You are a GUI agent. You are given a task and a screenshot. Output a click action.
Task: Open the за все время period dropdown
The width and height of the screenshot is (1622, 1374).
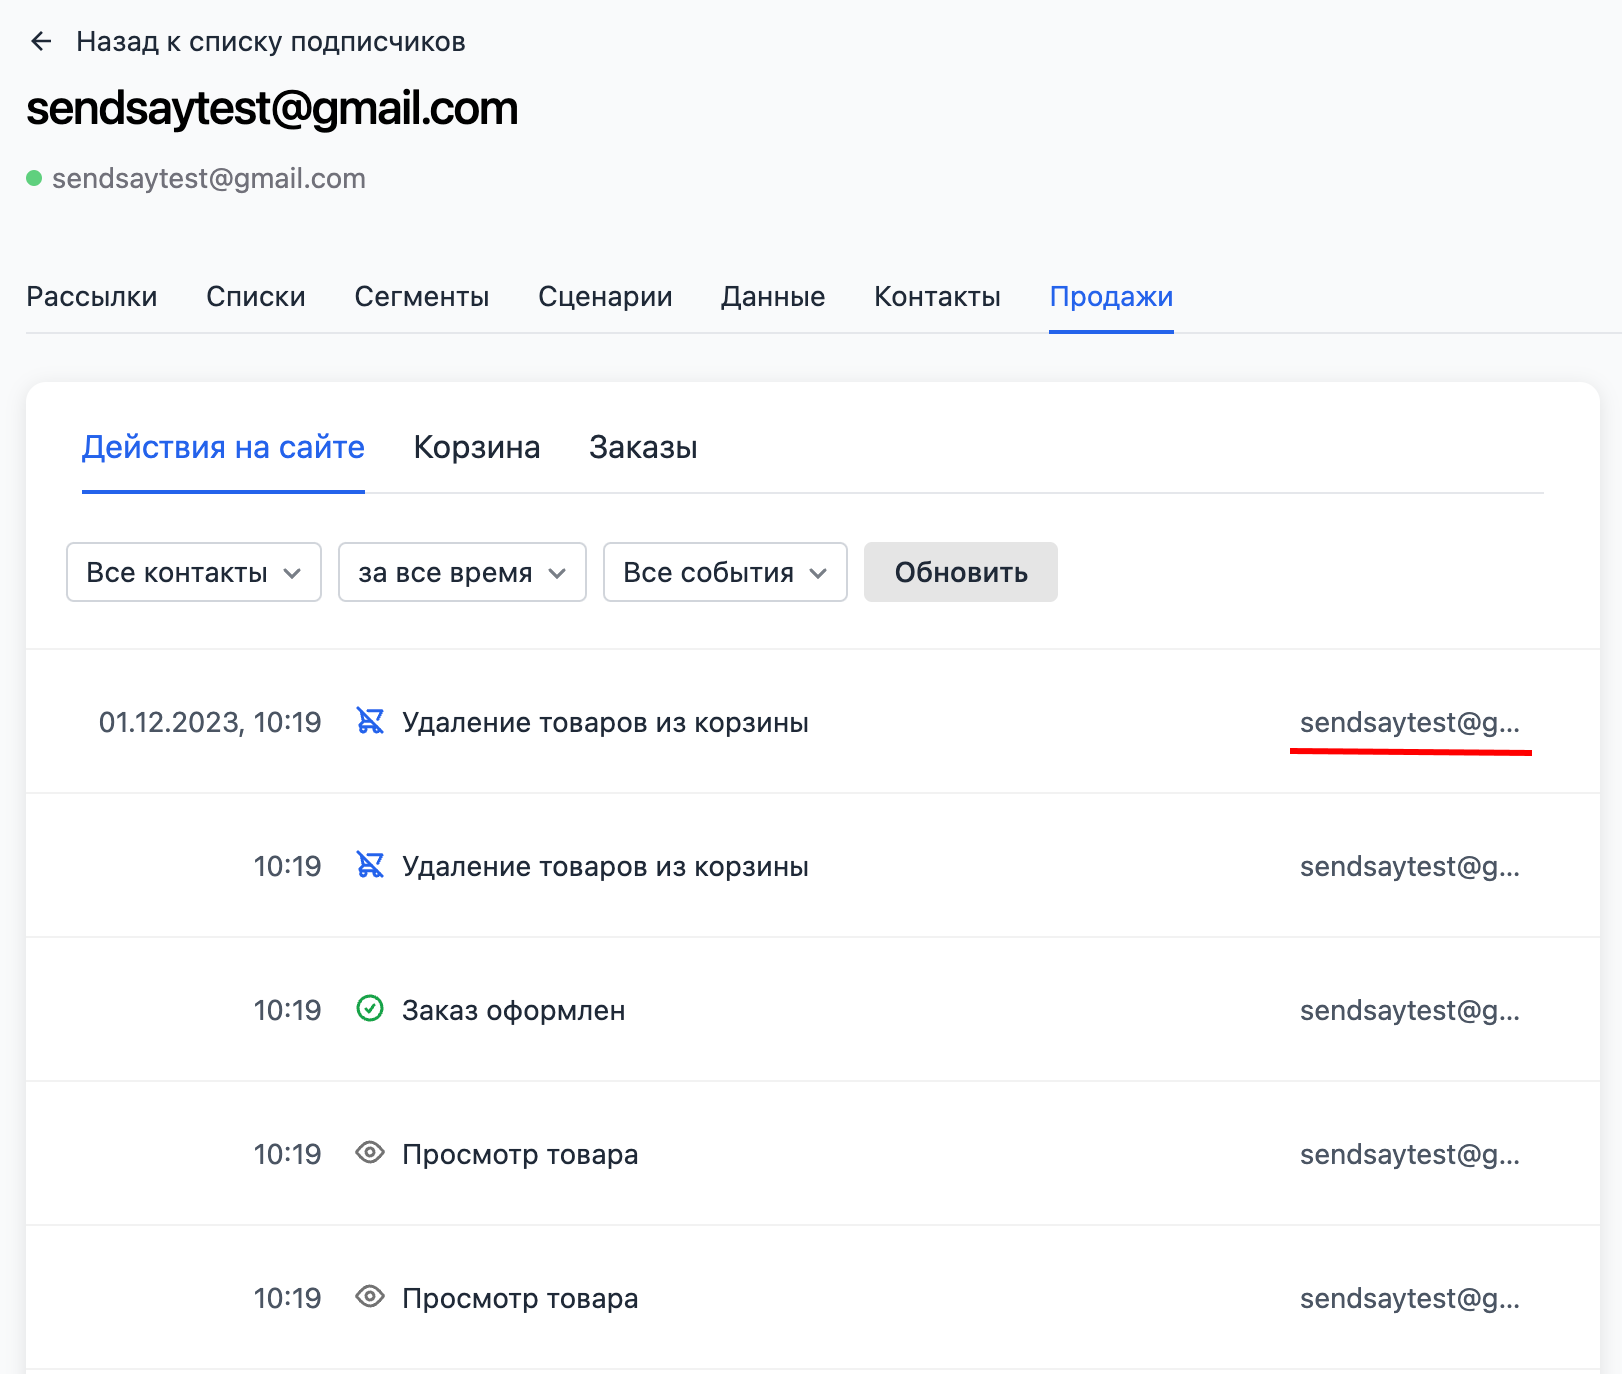462,572
